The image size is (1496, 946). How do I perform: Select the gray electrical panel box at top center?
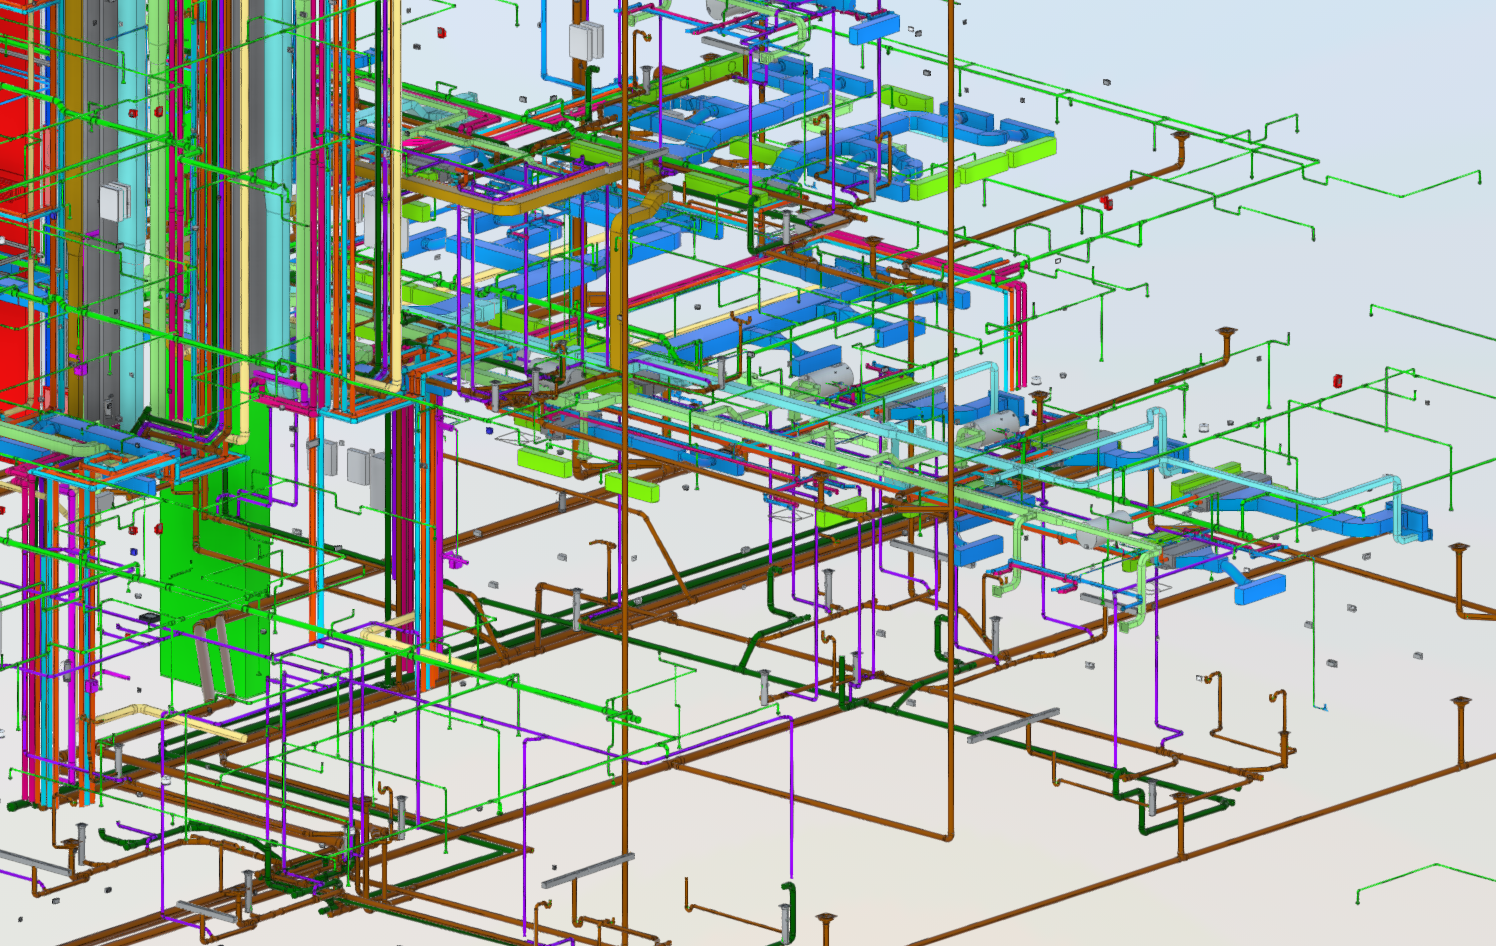[586, 40]
